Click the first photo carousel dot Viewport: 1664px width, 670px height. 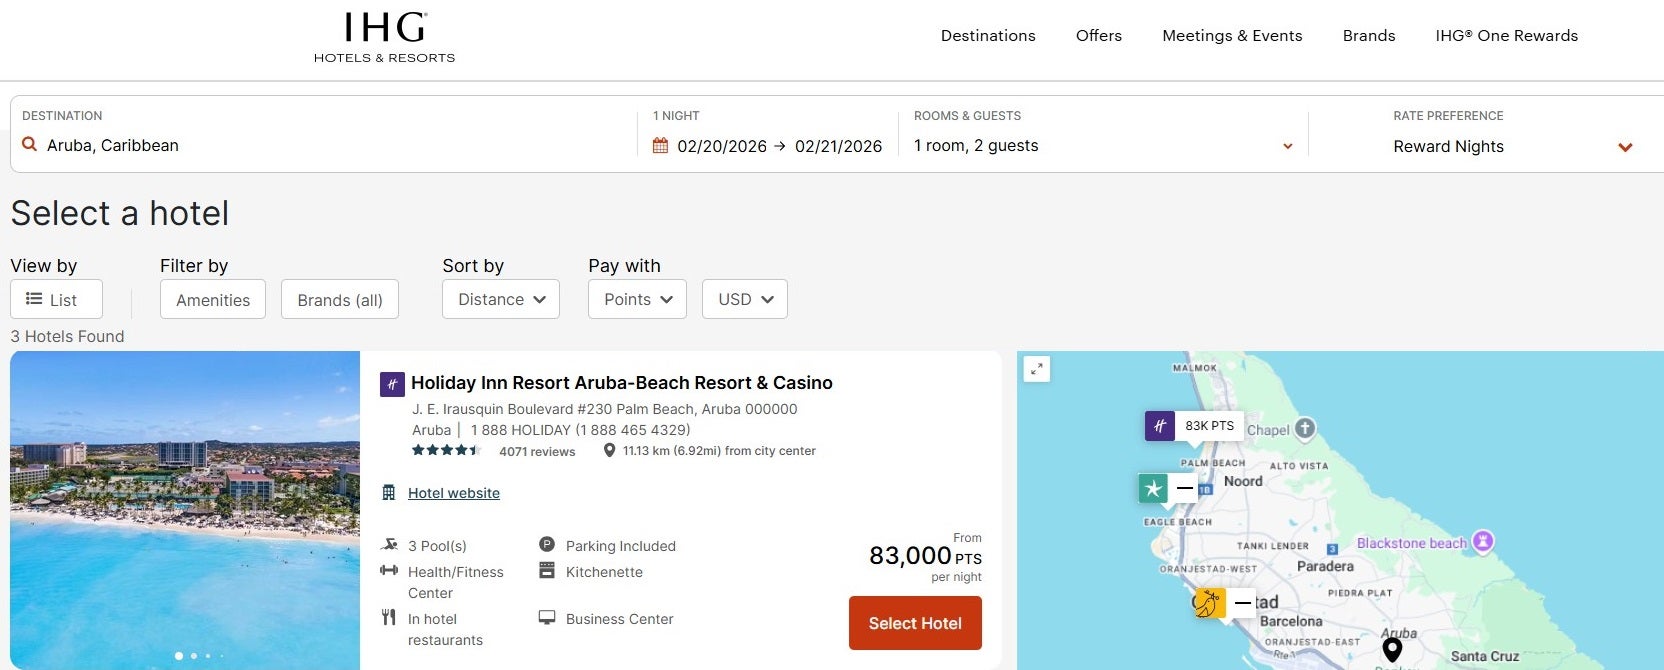coord(179,656)
